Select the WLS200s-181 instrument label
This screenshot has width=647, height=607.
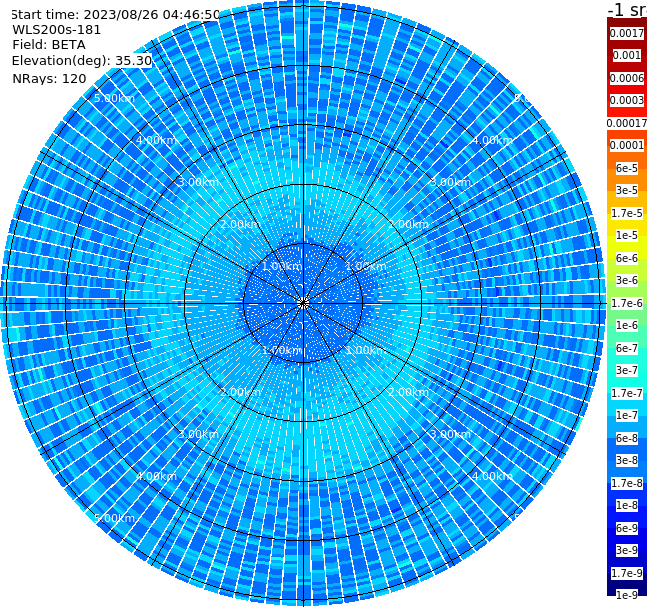coord(57,30)
